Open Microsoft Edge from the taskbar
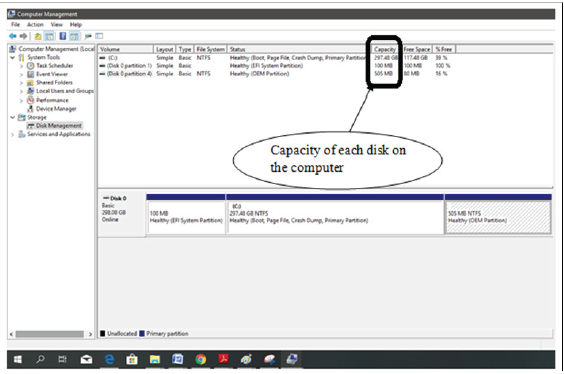The width and height of the screenshot is (564, 374). [109, 359]
